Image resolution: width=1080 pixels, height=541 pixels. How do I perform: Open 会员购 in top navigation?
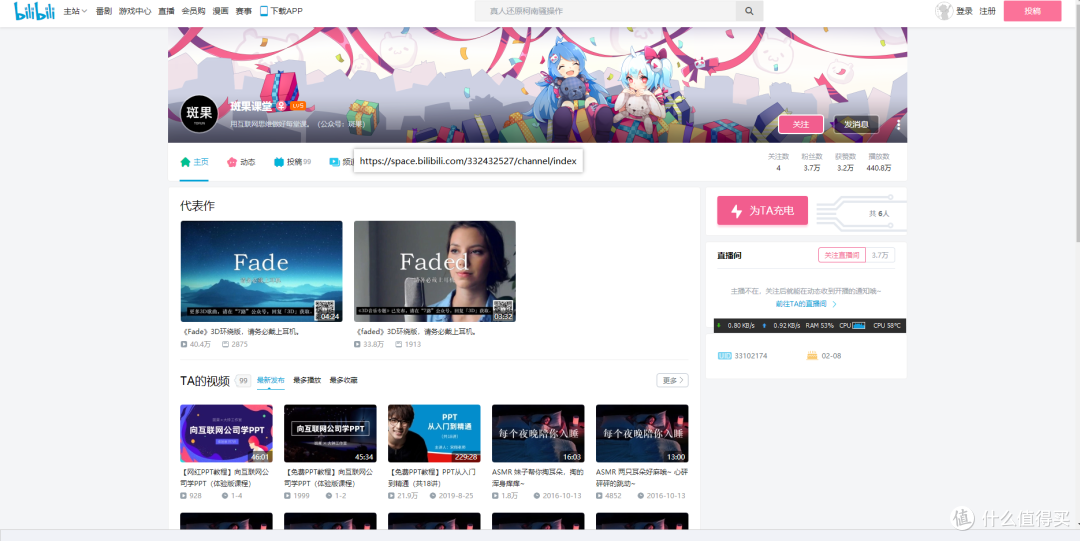coord(194,11)
